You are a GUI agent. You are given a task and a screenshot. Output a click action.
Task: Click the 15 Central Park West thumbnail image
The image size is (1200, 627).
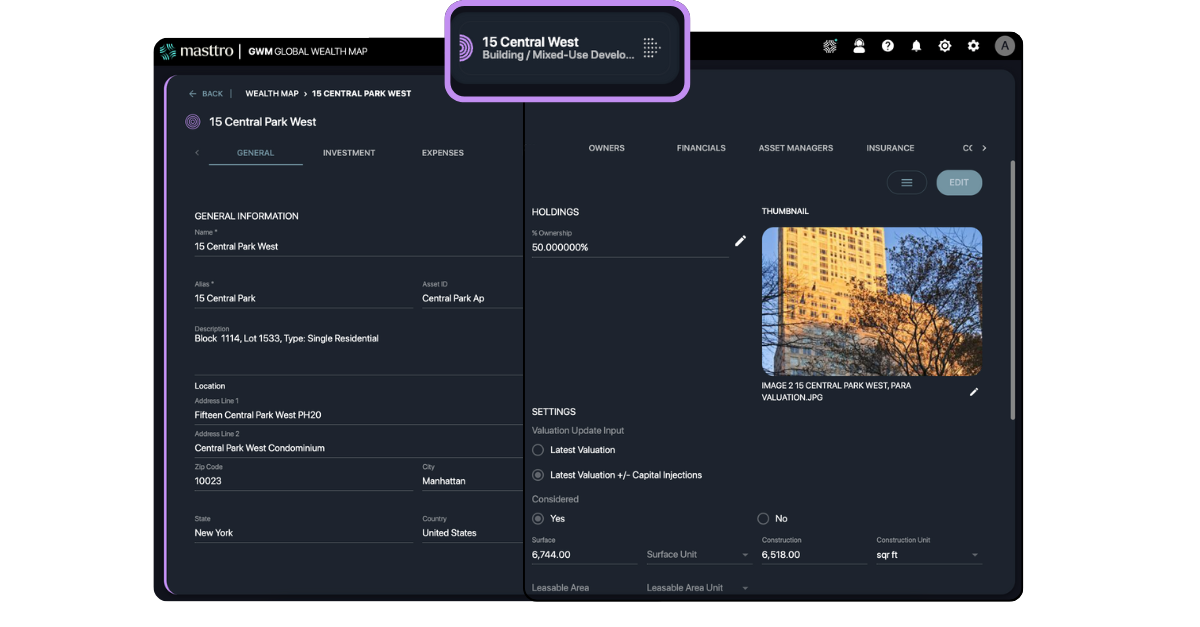871,301
